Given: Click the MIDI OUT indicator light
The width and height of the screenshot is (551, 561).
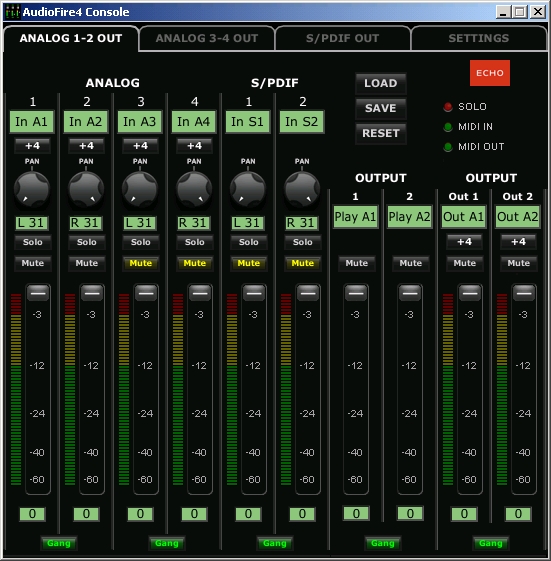Looking at the screenshot, I should [448, 147].
